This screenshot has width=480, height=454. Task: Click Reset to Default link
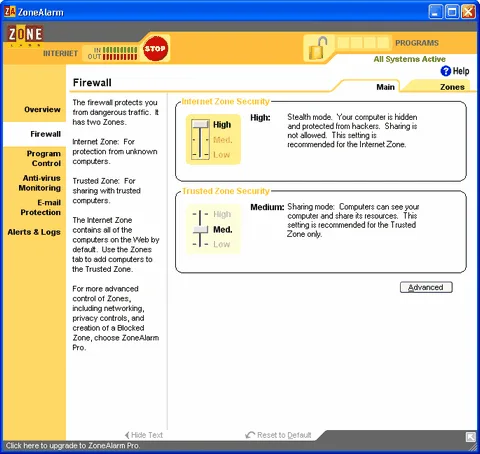coord(284,435)
